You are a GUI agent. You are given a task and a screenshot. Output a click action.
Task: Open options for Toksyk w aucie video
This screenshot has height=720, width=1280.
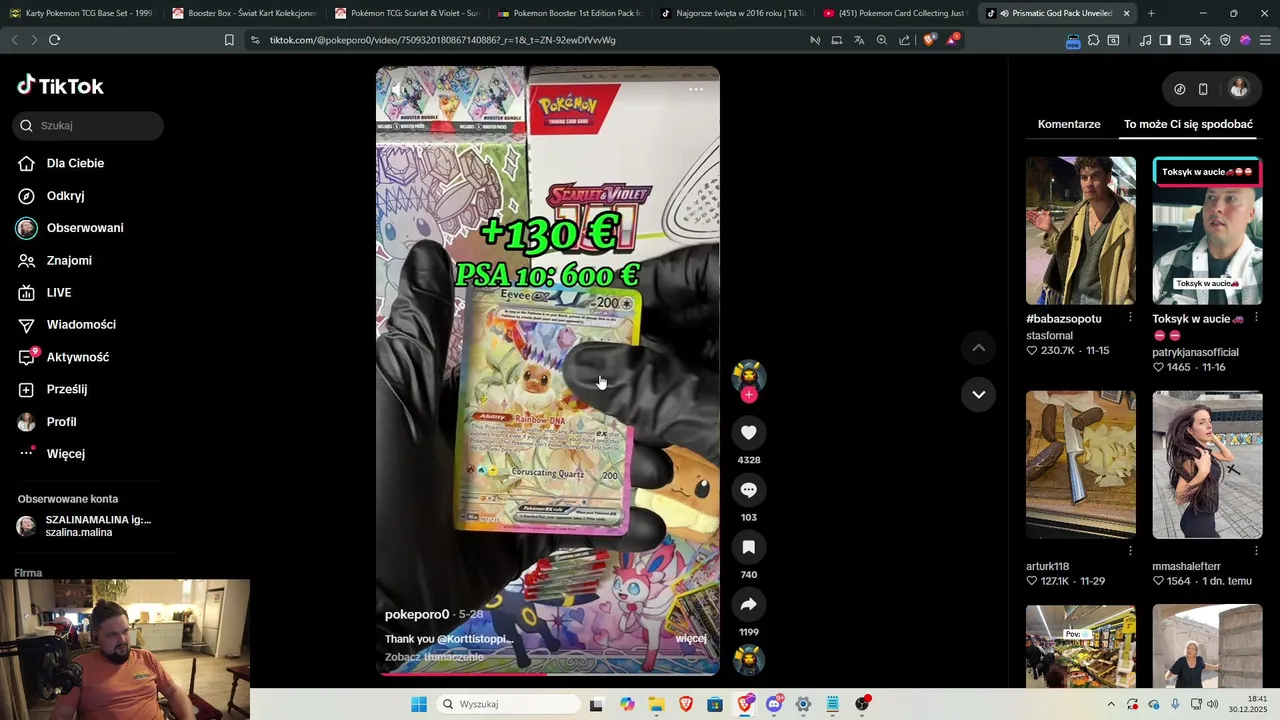pos(1256,317)
